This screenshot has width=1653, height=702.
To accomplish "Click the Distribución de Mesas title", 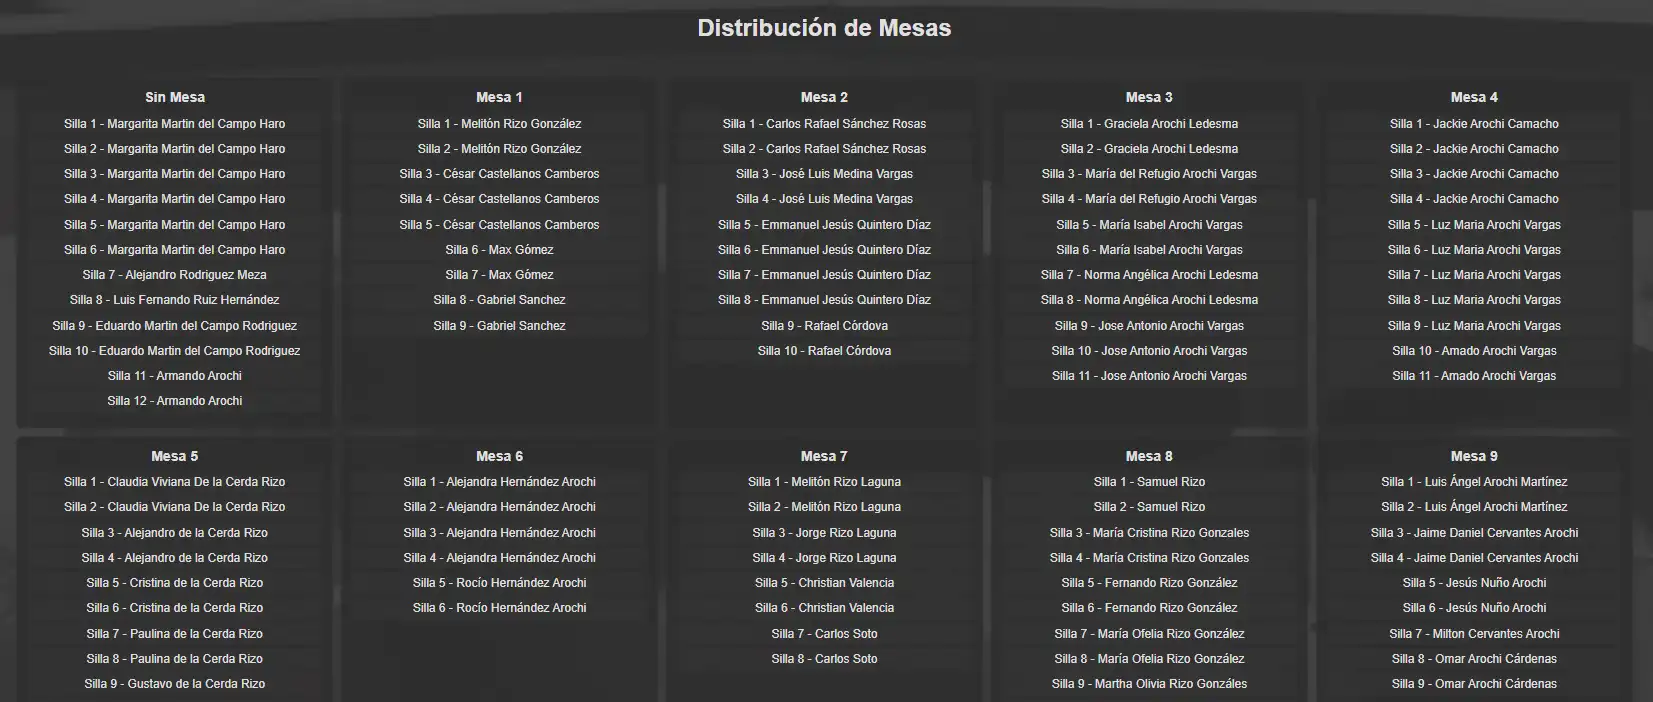I will click(824, 28).
